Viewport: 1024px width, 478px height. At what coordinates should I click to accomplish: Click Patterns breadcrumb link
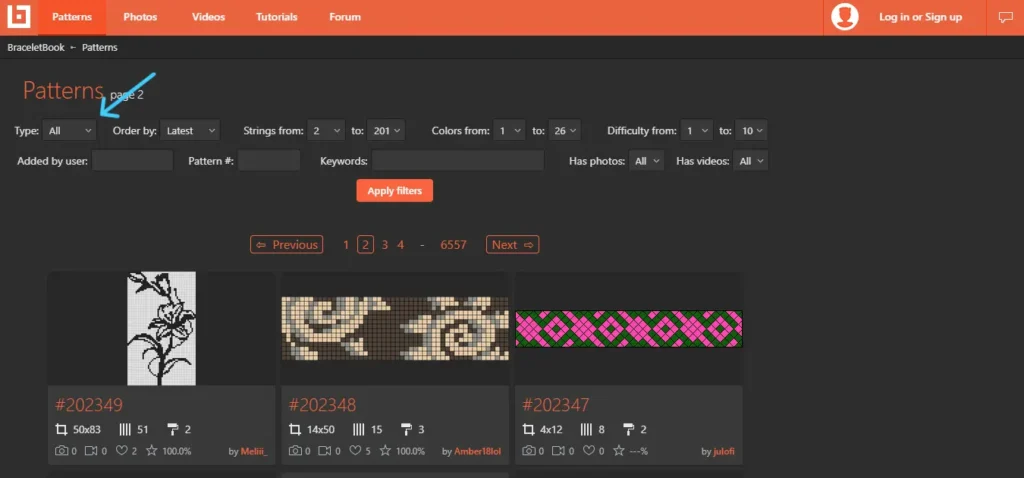(x=100, y=48)
